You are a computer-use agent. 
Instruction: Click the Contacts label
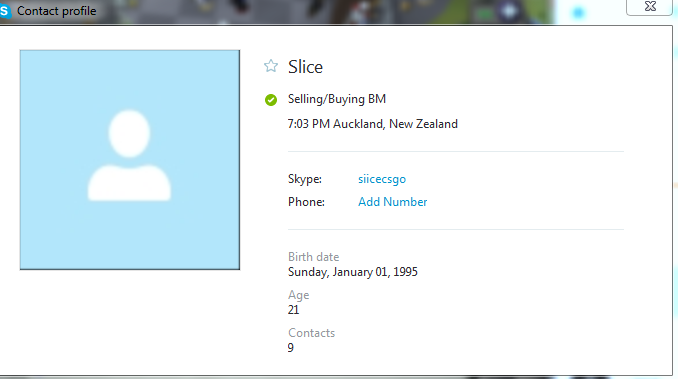point(311,333)
